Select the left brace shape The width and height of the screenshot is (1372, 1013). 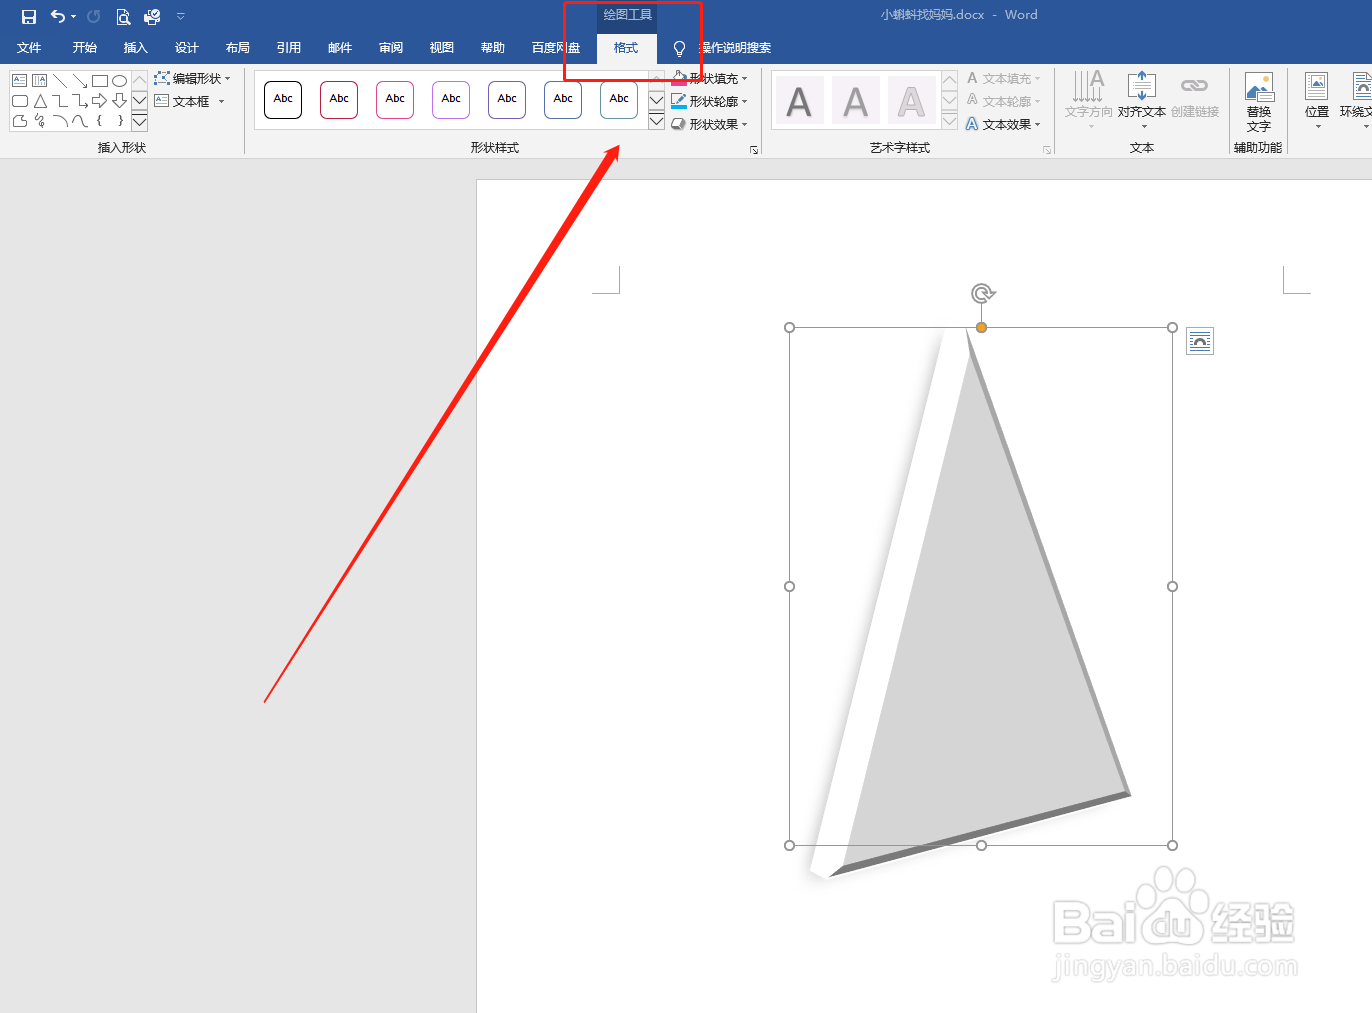coord(100,121)
